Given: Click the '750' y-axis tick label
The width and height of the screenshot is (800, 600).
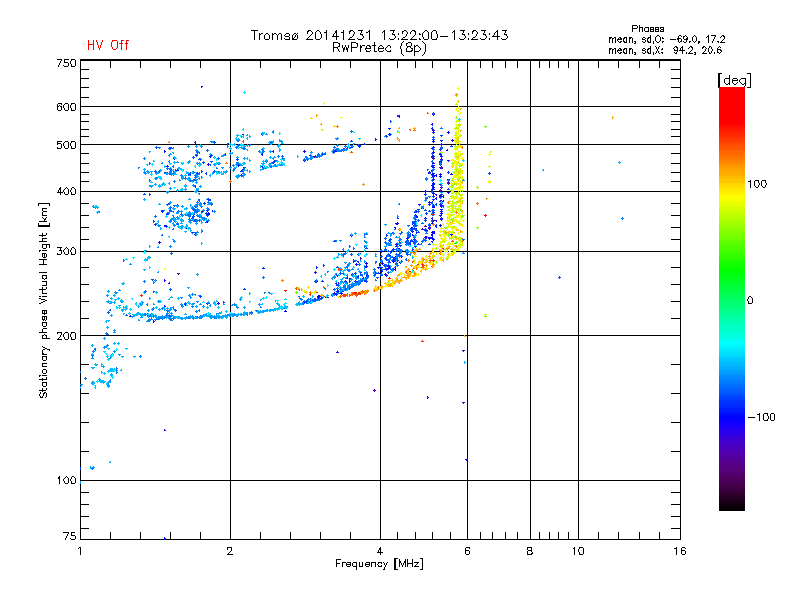Looking at the screenshot, I should pos(66,63).
